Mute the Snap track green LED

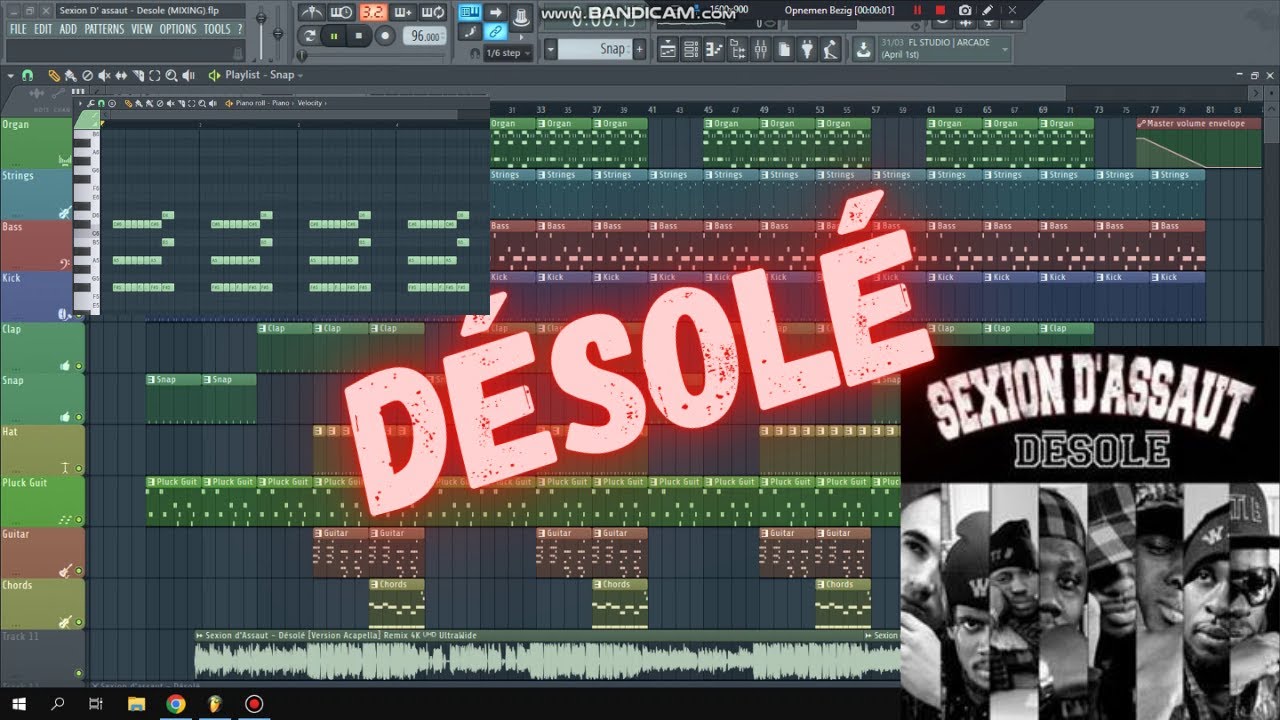point(79,417)
